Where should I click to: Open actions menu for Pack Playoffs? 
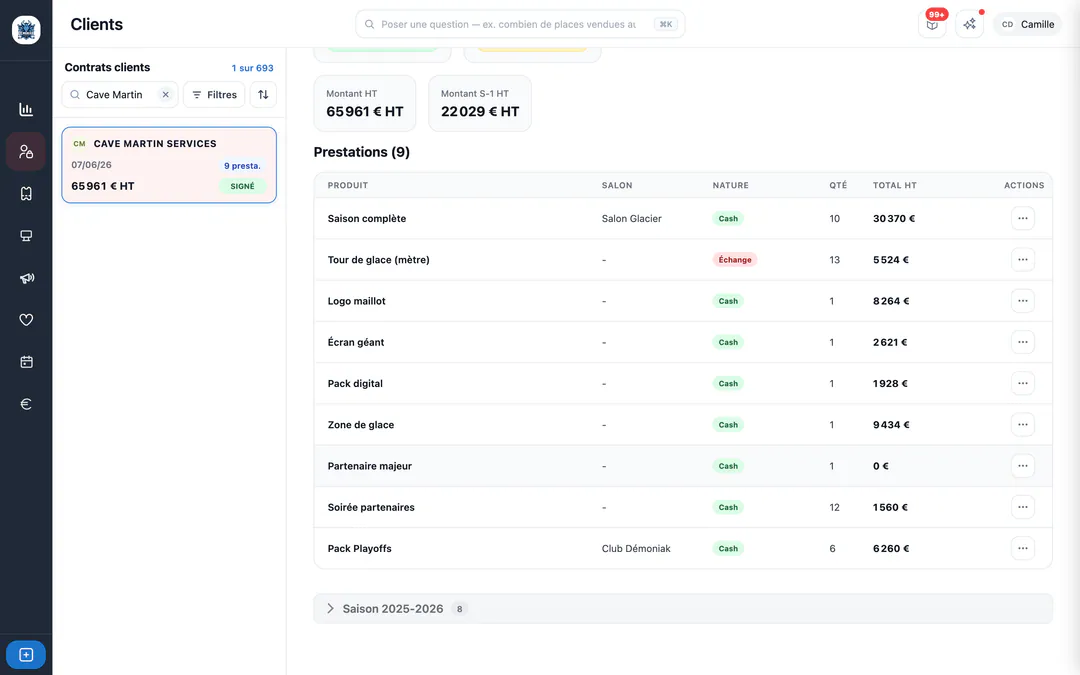click(1023, 549)
